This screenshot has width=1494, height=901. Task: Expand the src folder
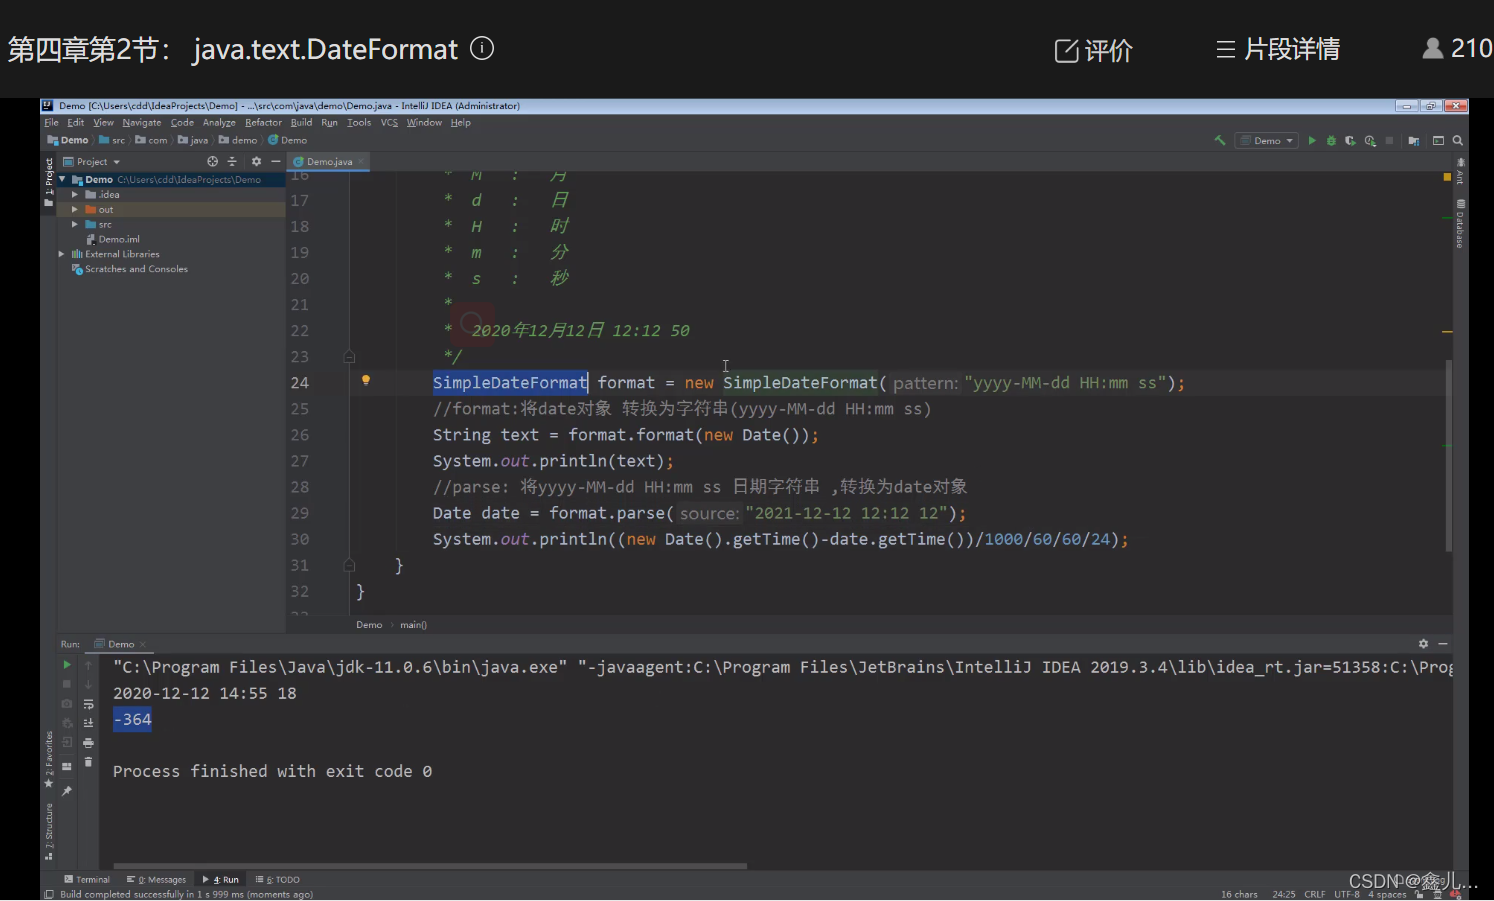click(x=75, y=225)
